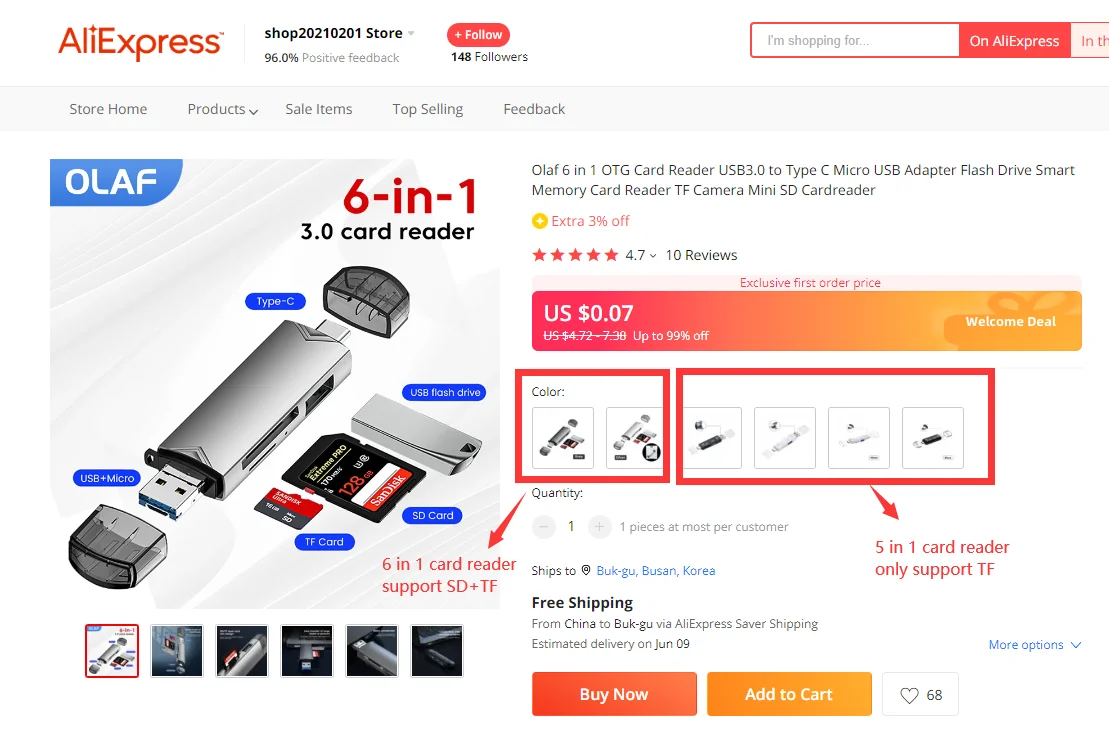The width and height of the screenshot is (1109, 736).
Task: Go to the Top Selling tab
Action: 428,109
